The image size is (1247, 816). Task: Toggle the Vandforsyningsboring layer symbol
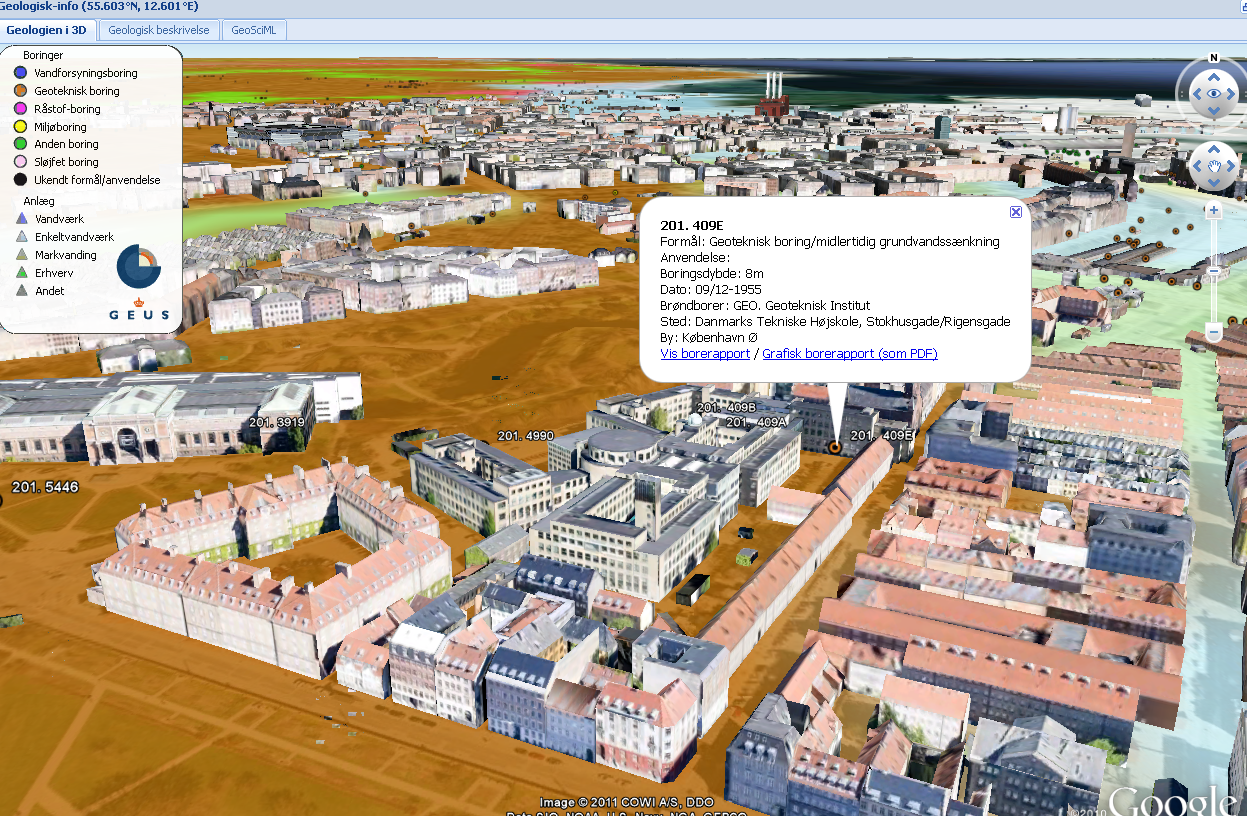tap(20, 72)
